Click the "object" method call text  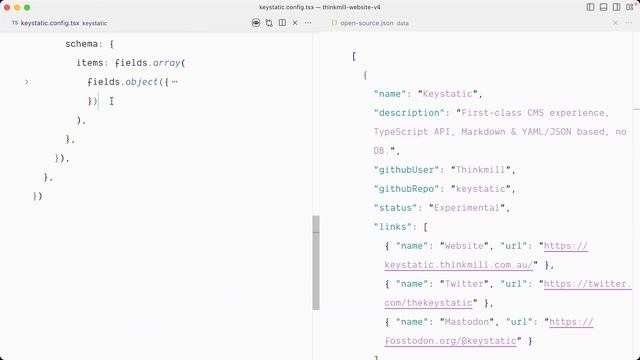tap(142, 82)
